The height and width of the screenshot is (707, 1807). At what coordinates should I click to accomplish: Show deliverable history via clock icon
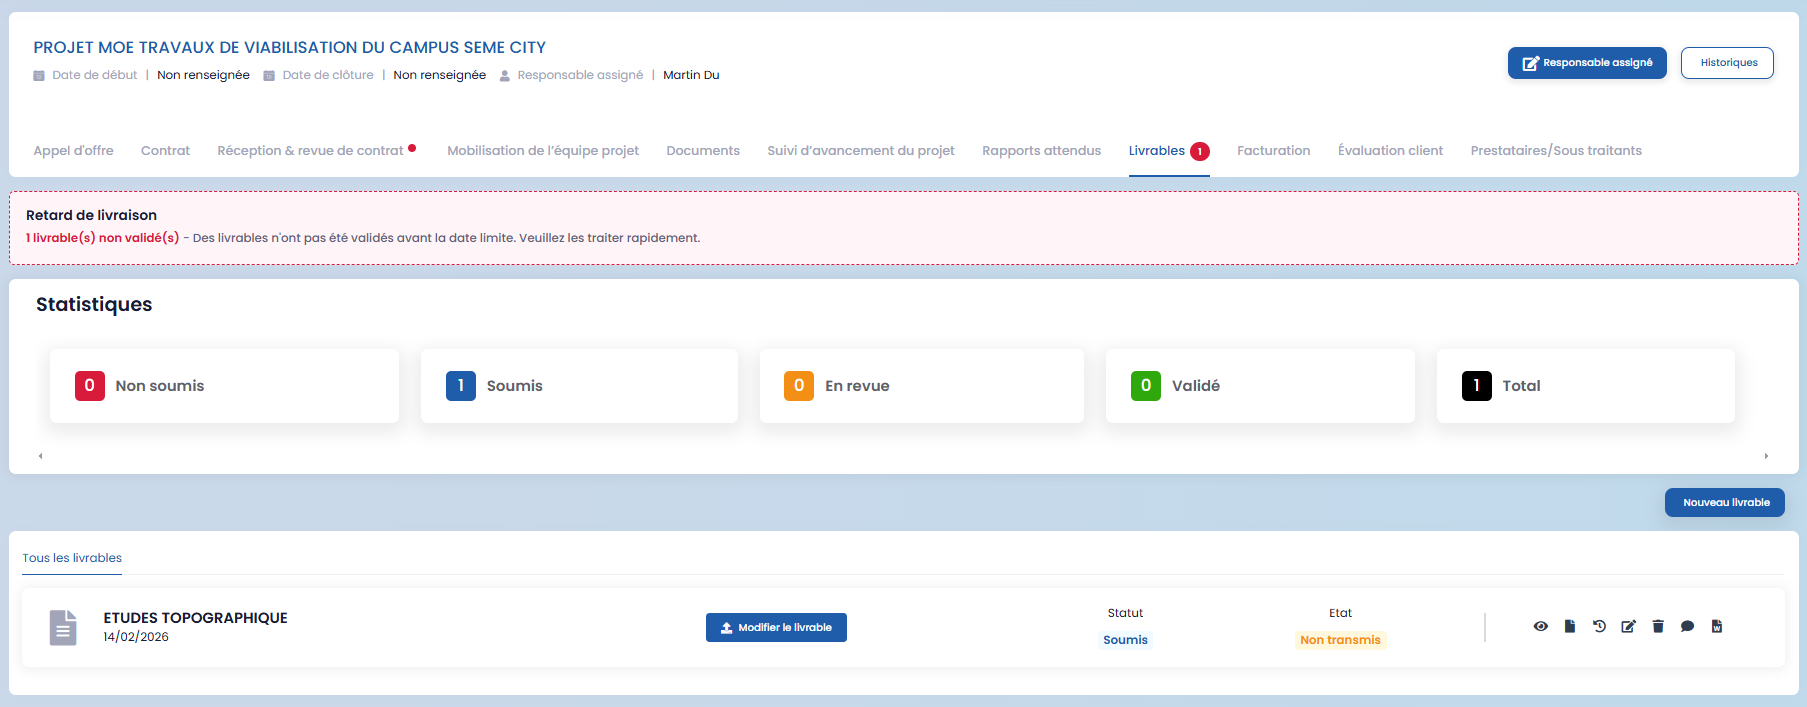click(1599, 626)
